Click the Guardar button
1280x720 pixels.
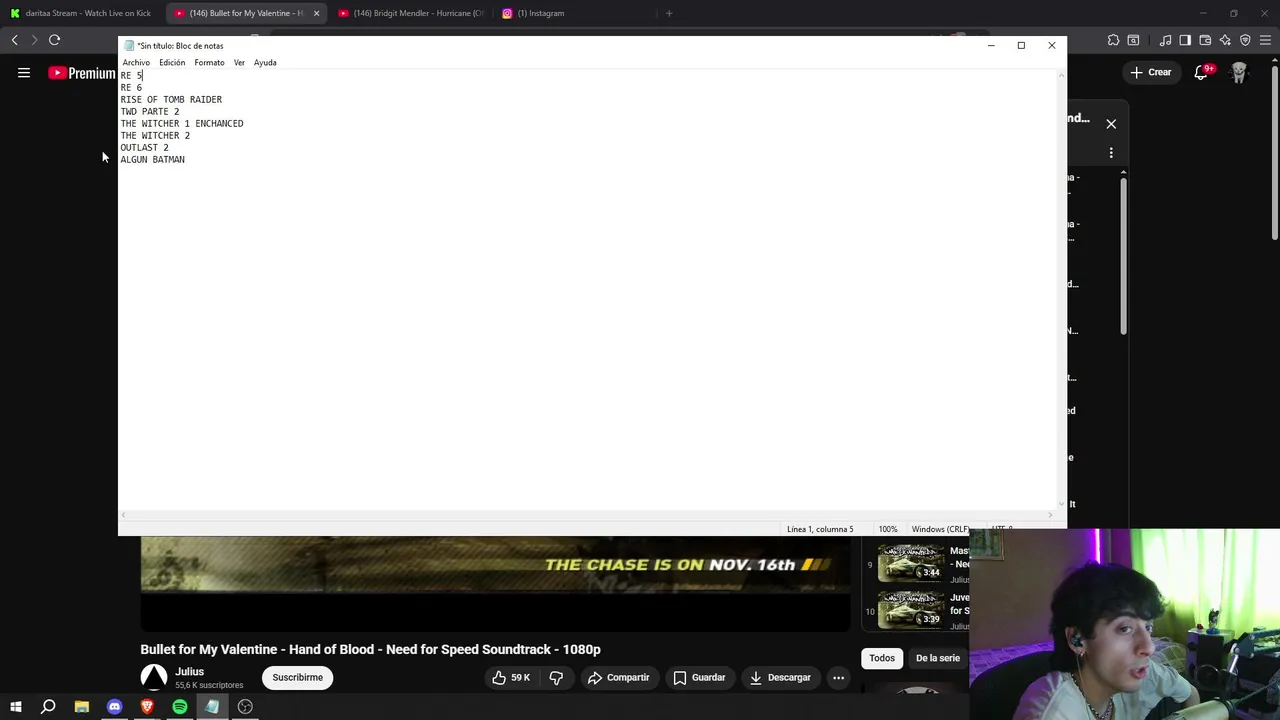(x=699, y=677)
